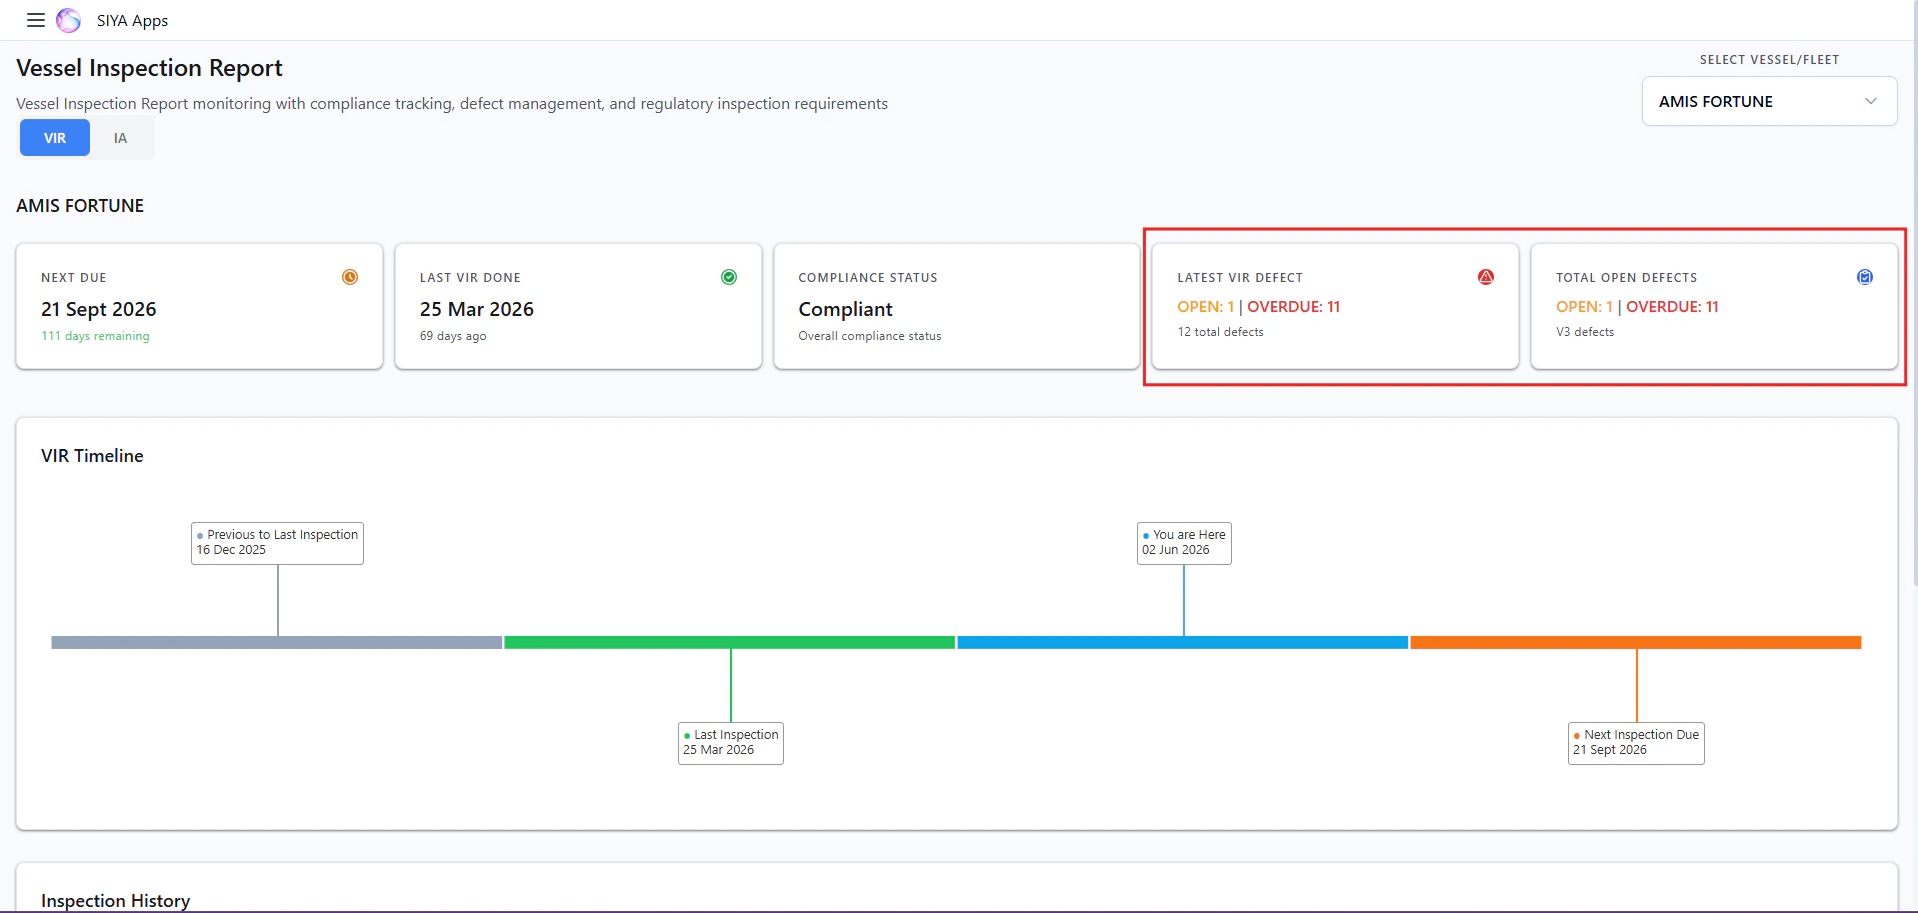
Task: Click the blue clipboard icon on Total Open Defects card
Action: pyautogui.click(x=1865, y=277)
